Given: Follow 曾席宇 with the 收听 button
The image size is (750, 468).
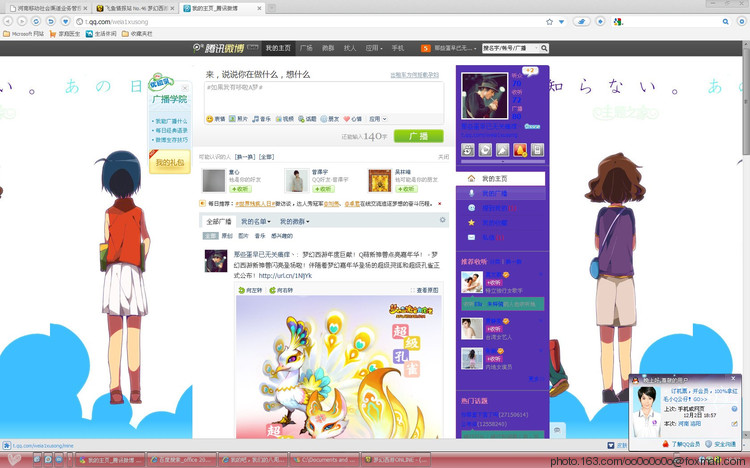Looking at the screenshot, I should [322, 189].
